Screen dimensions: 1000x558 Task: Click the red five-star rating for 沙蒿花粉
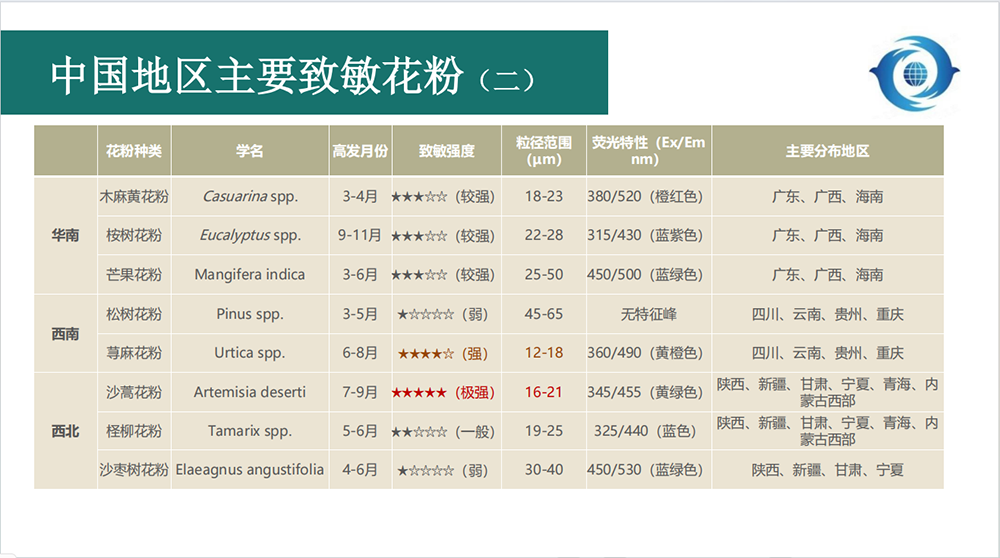point(421,393)
